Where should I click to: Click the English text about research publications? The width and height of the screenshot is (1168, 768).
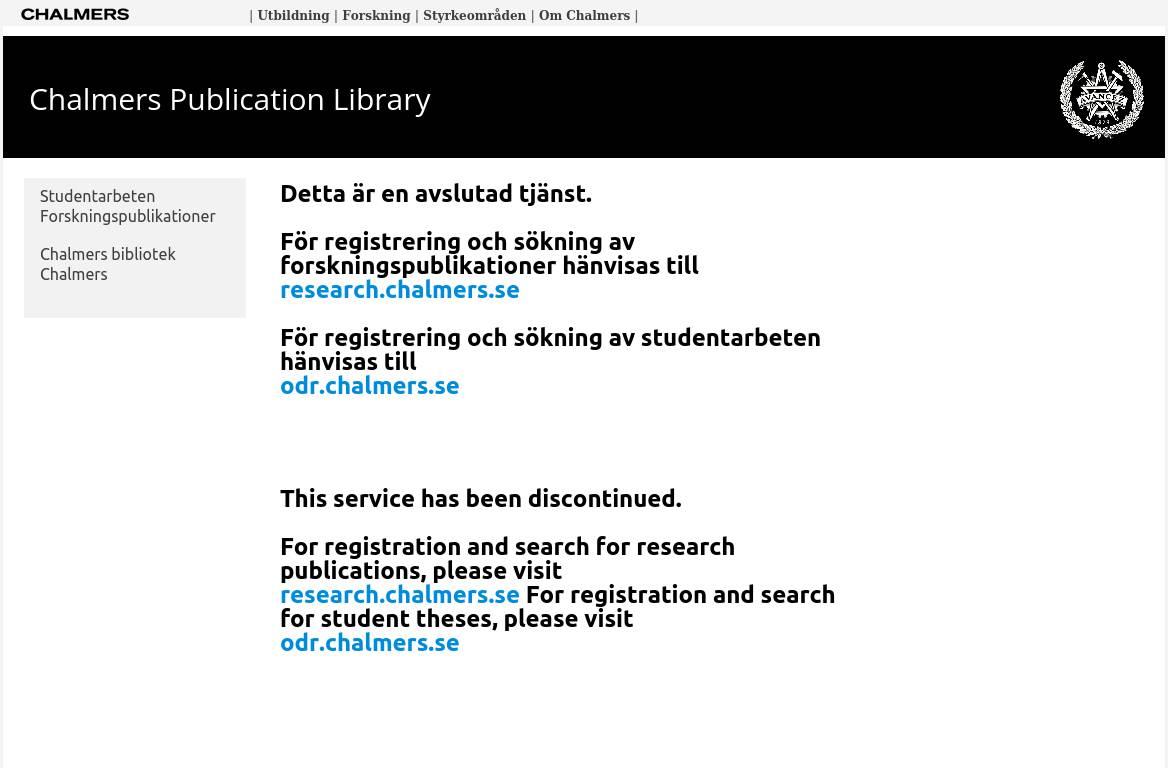coord(507,558)
